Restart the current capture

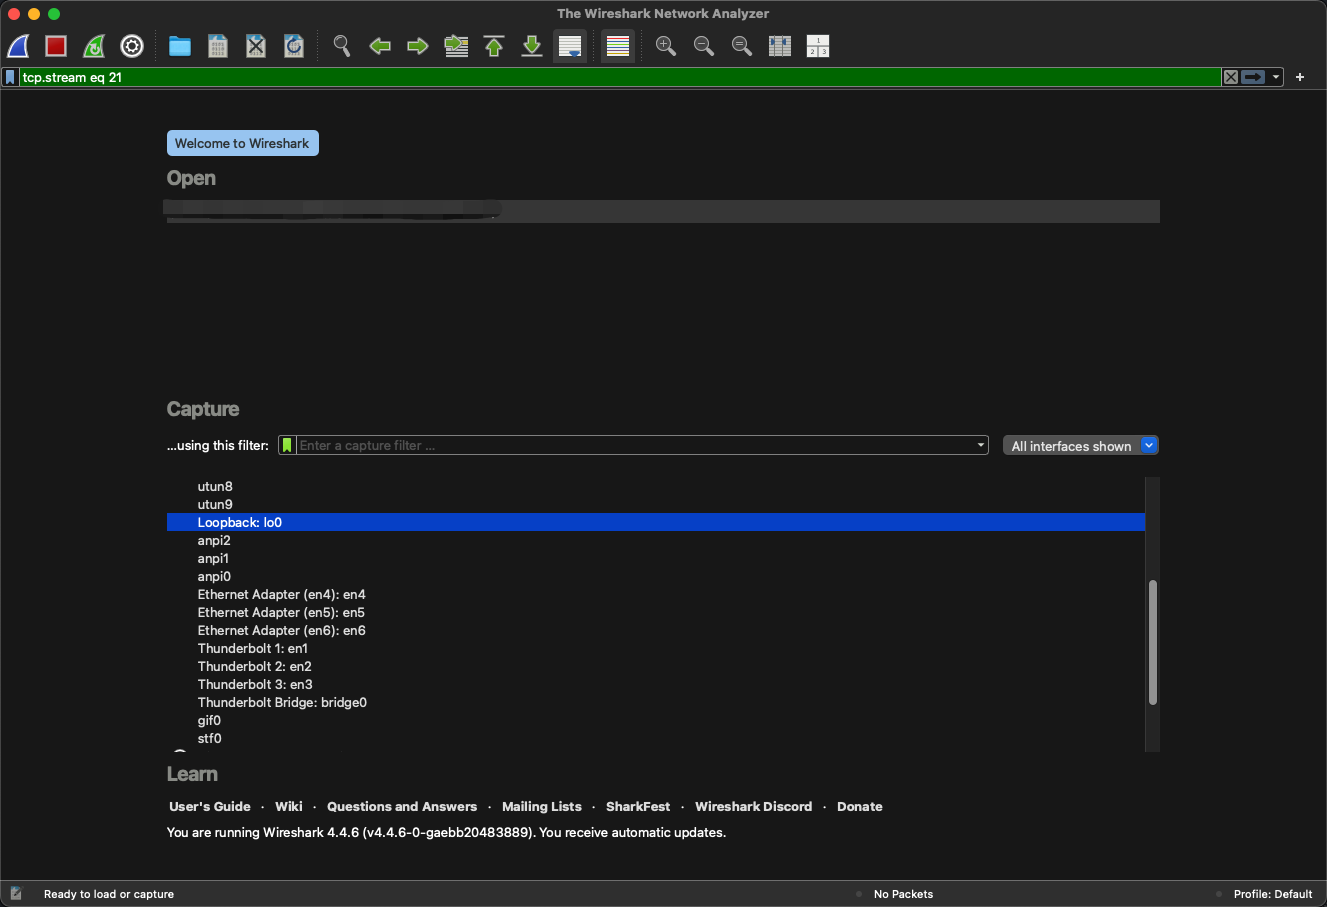(x=94, y=46)
